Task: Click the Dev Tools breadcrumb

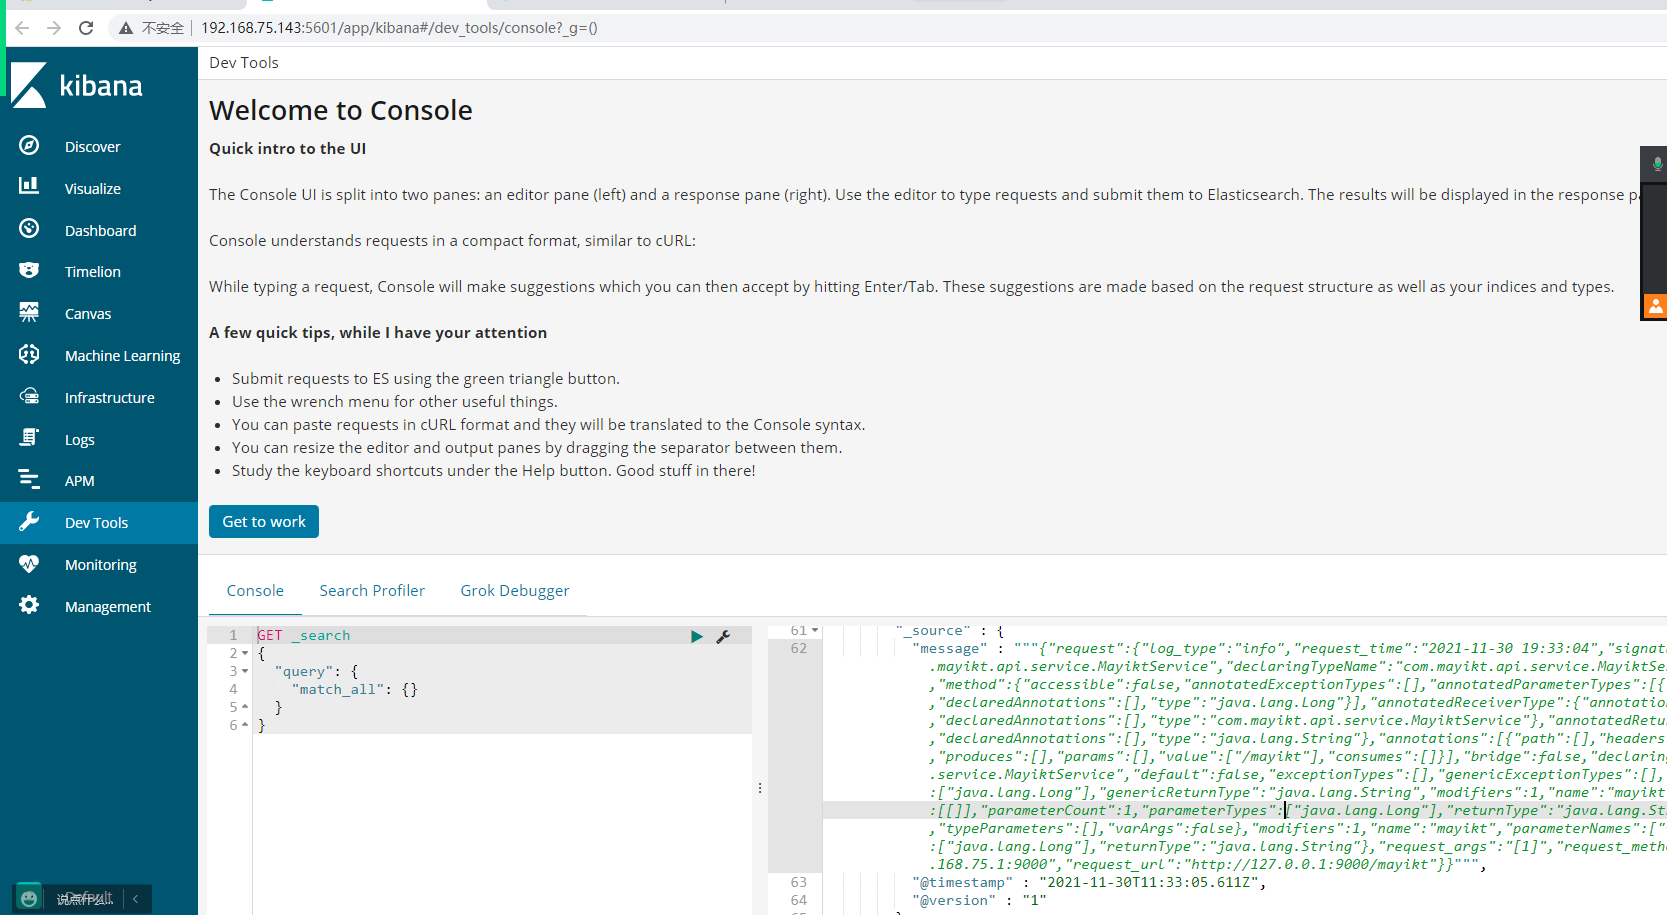Action: (244, 62)
